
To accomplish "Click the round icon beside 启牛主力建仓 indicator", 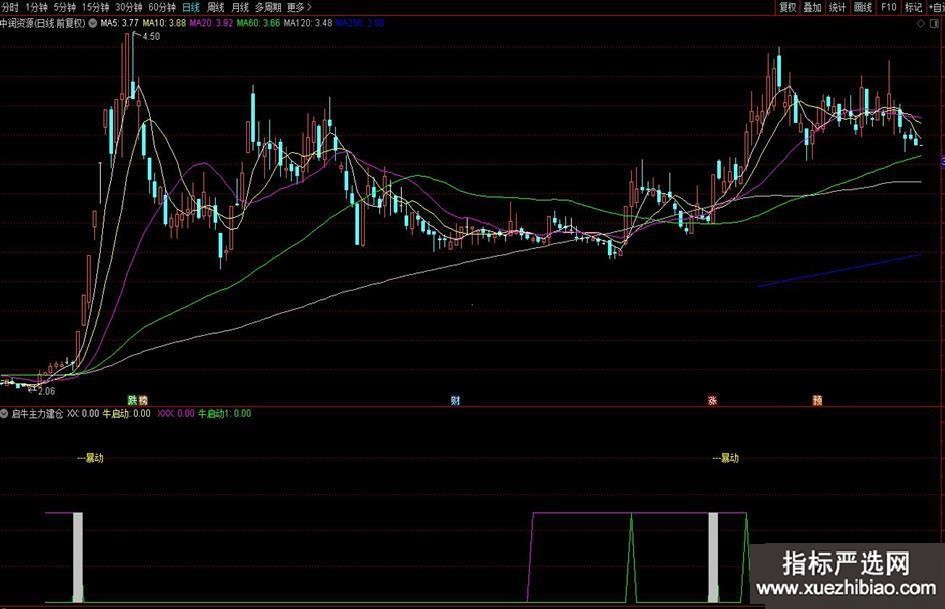I will coord(5,412).
